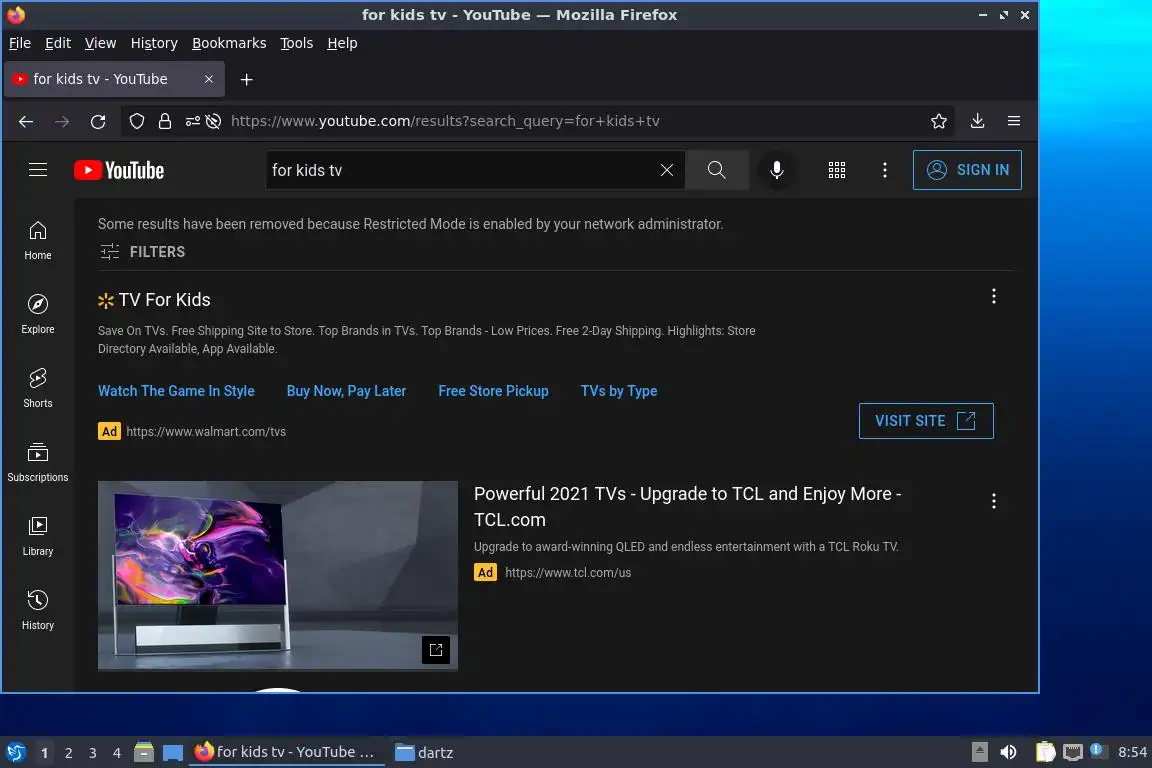Open 'TVs by Type' link
1152x768 pixels.
pyautogui.click(x=619, y=391)
